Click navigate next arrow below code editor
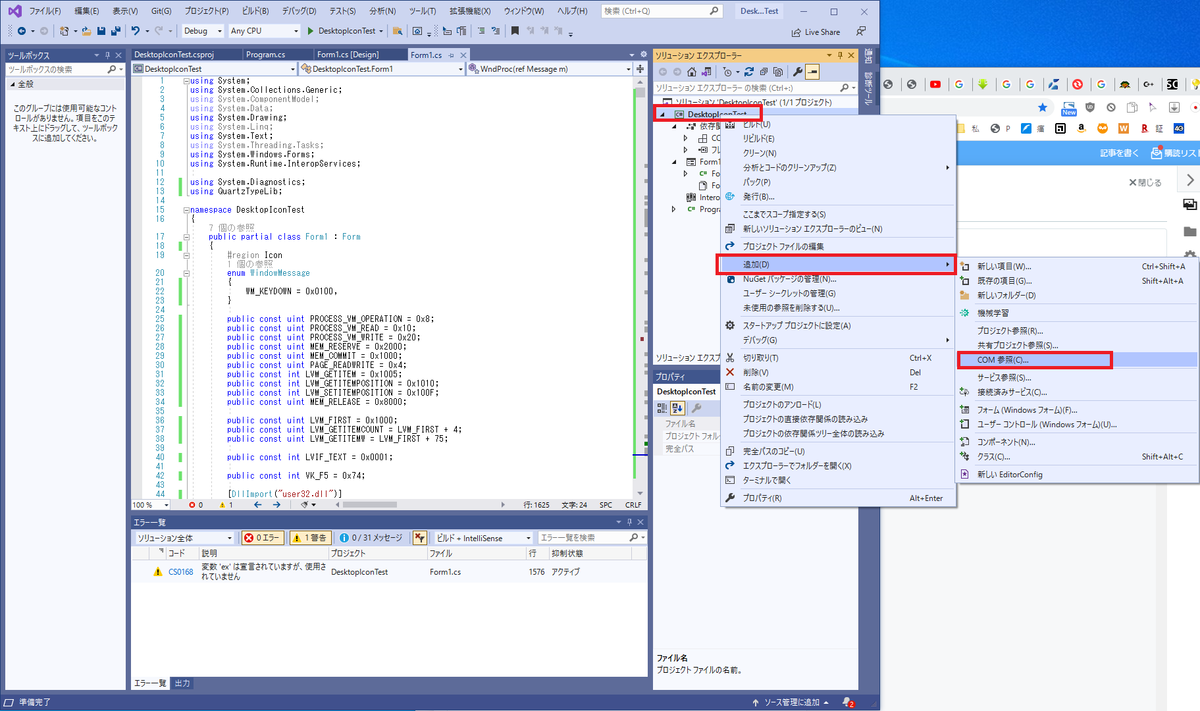Screen dimensions: 1200x711 277,505
